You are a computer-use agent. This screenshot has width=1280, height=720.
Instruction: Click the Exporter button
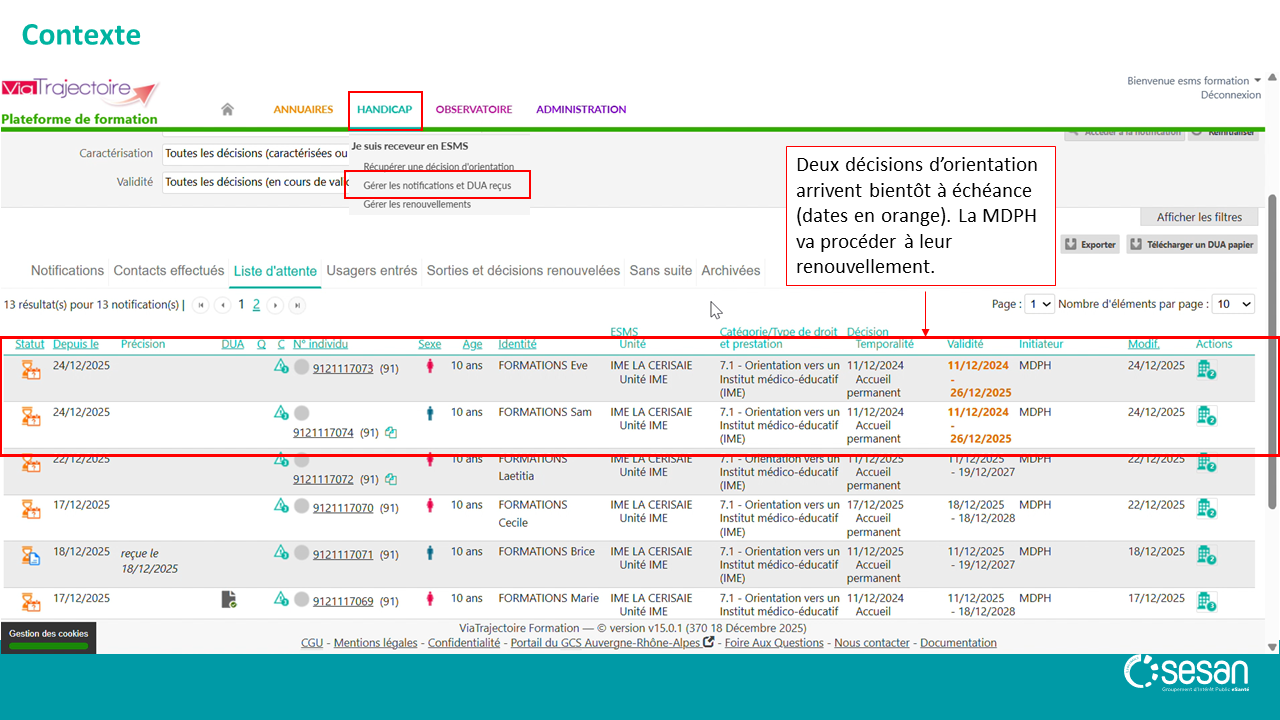pos(1090,244)
